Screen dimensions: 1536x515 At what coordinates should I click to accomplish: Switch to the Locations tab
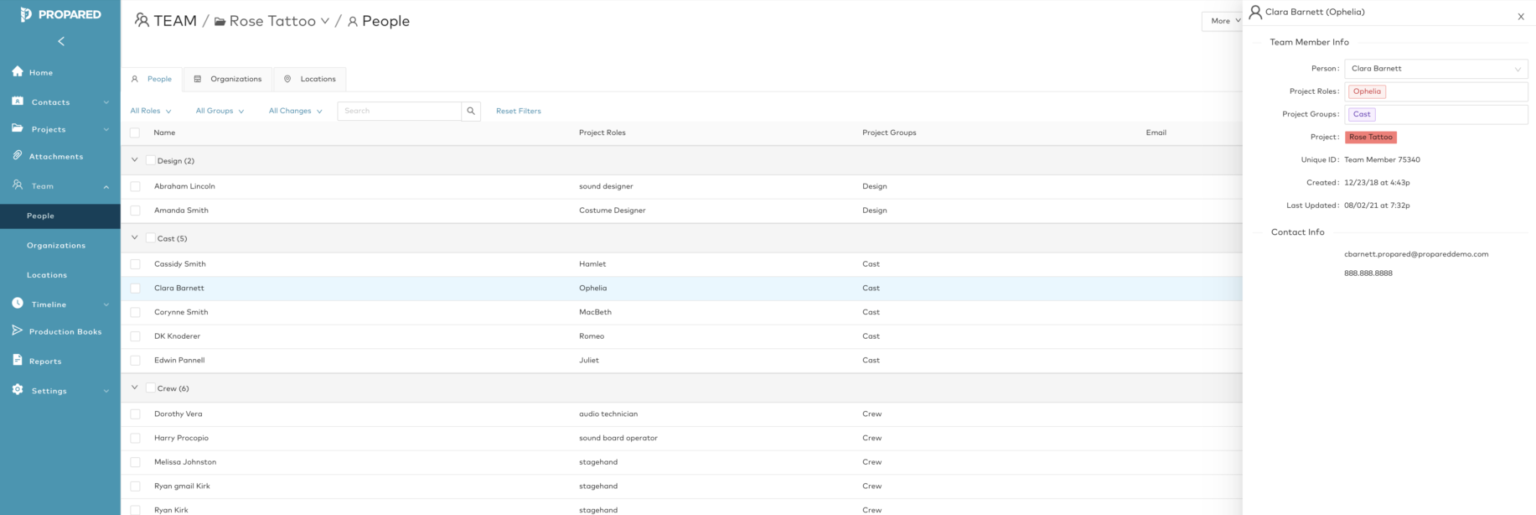[310, 79]
